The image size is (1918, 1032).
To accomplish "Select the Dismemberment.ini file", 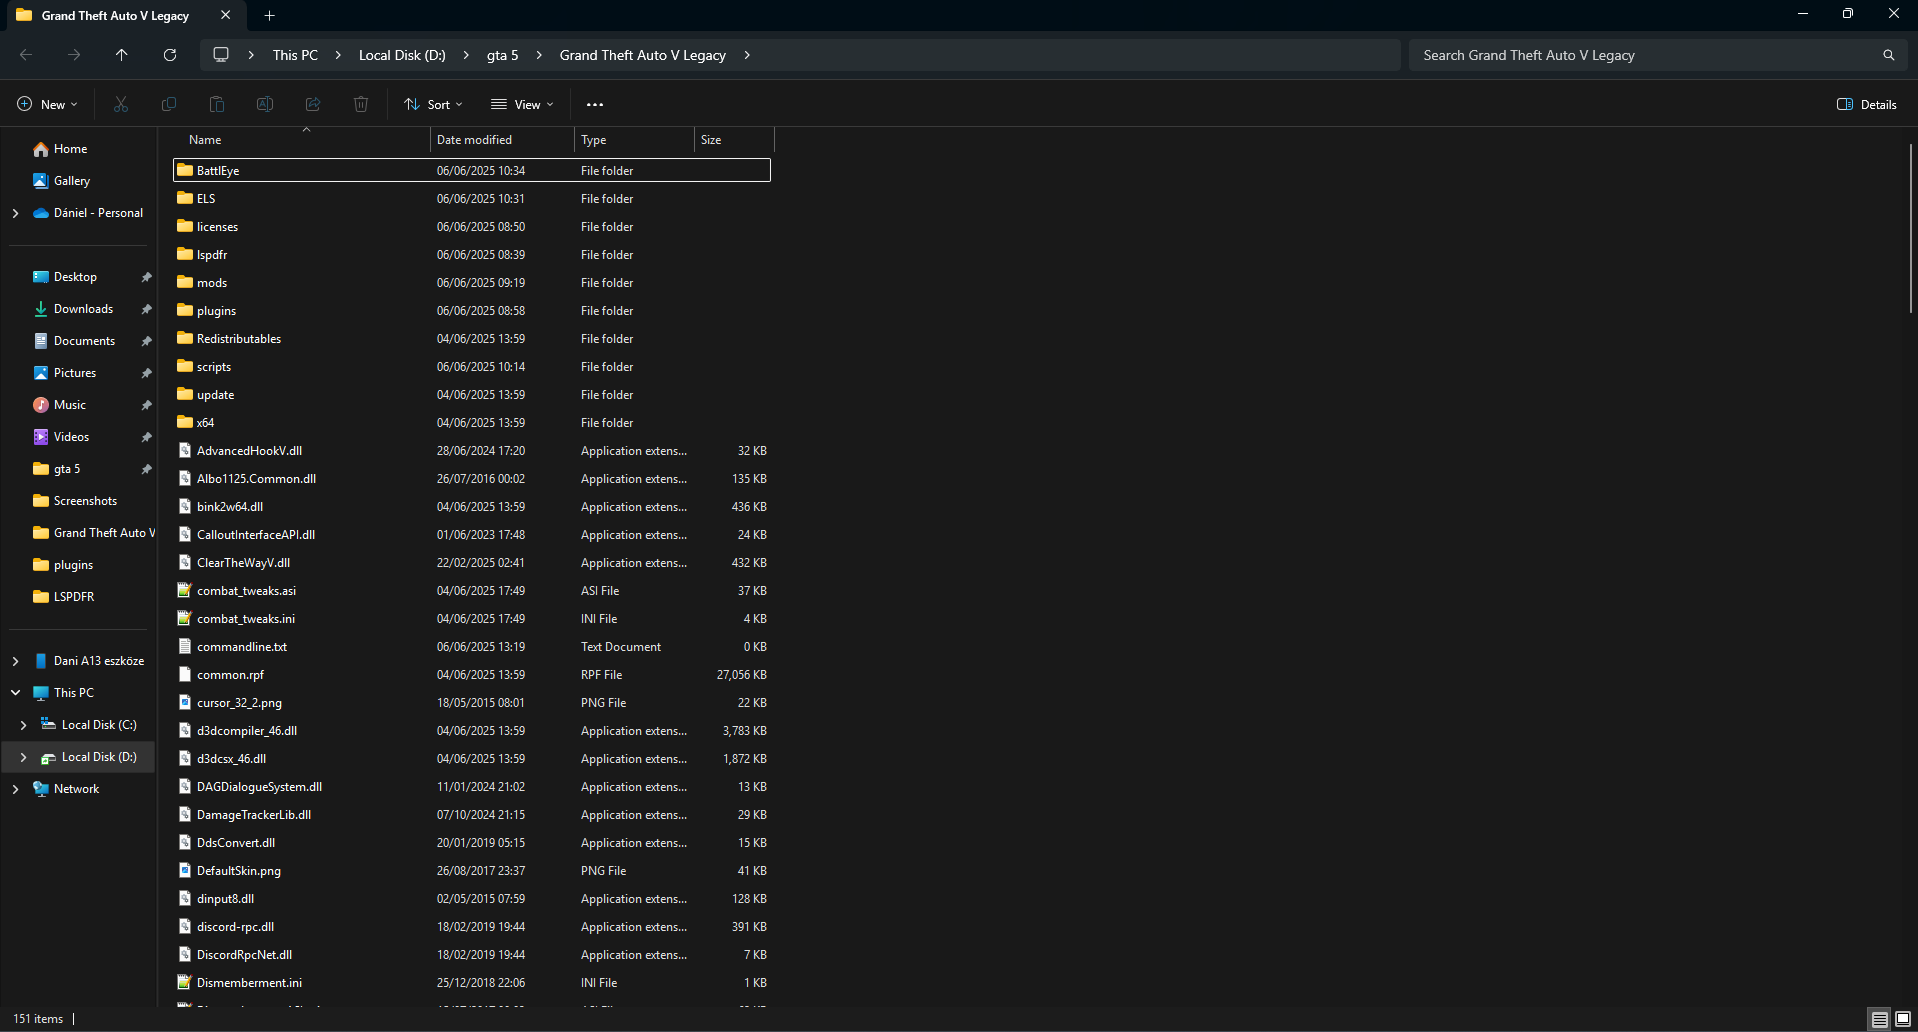I will [x=472, y=982].
